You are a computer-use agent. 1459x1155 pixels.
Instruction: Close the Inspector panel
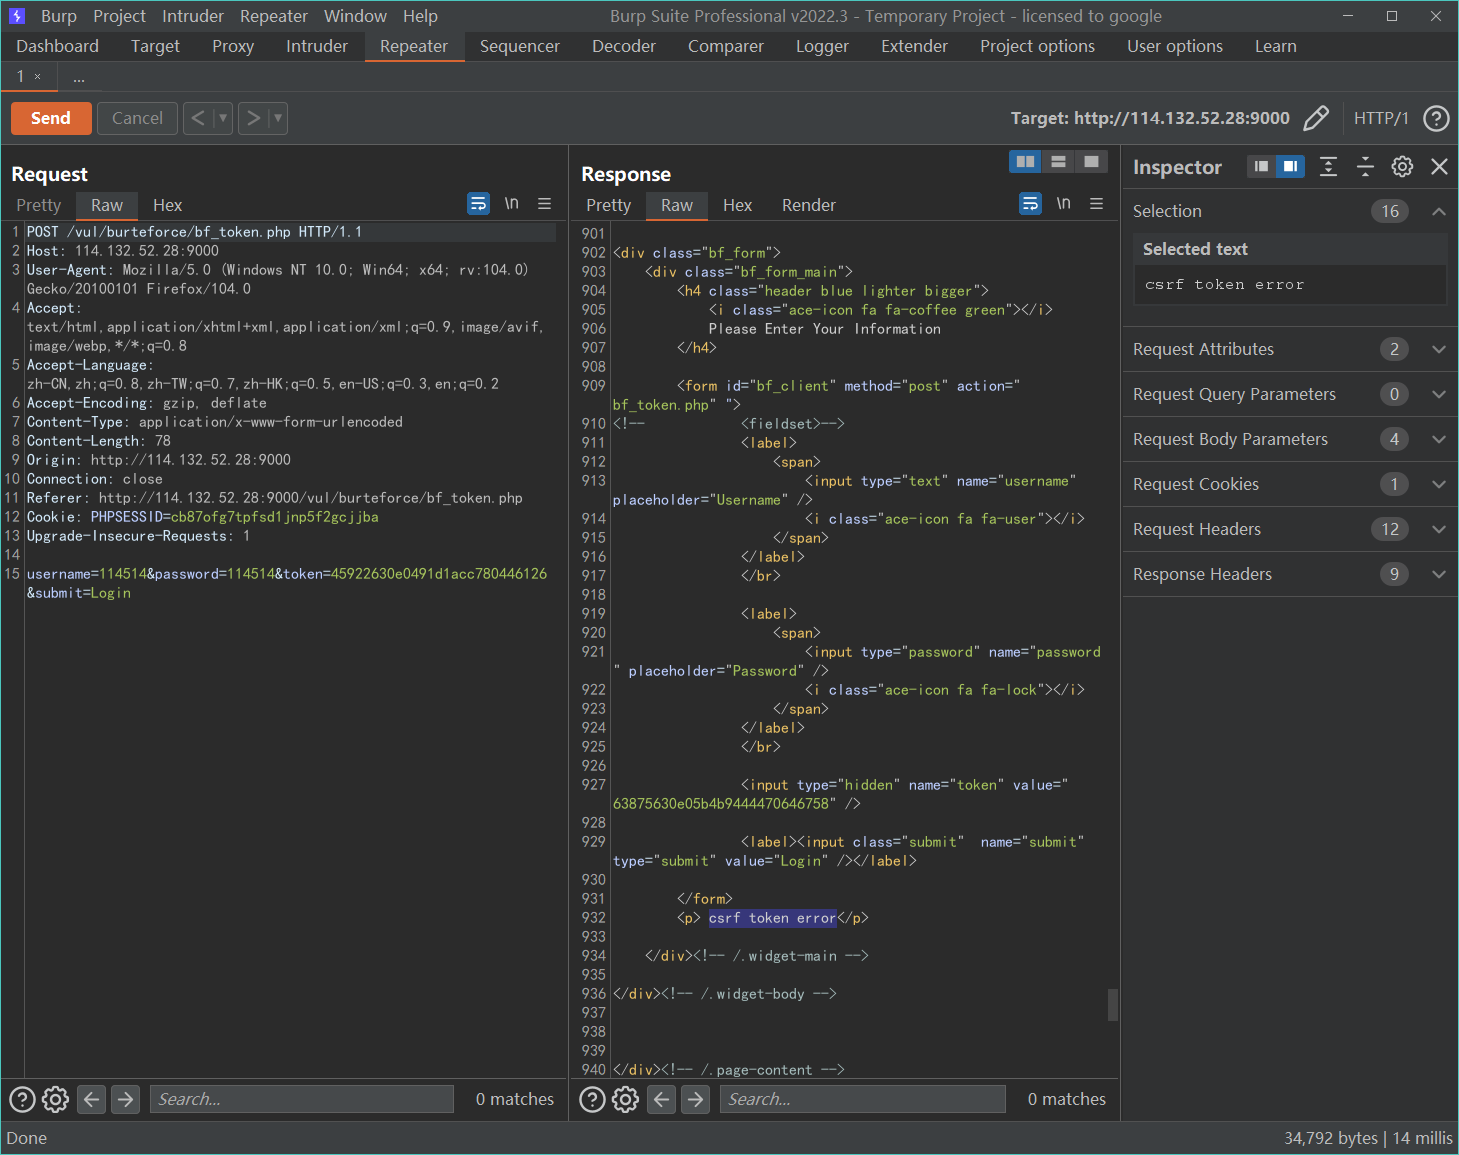(1439, 166)
